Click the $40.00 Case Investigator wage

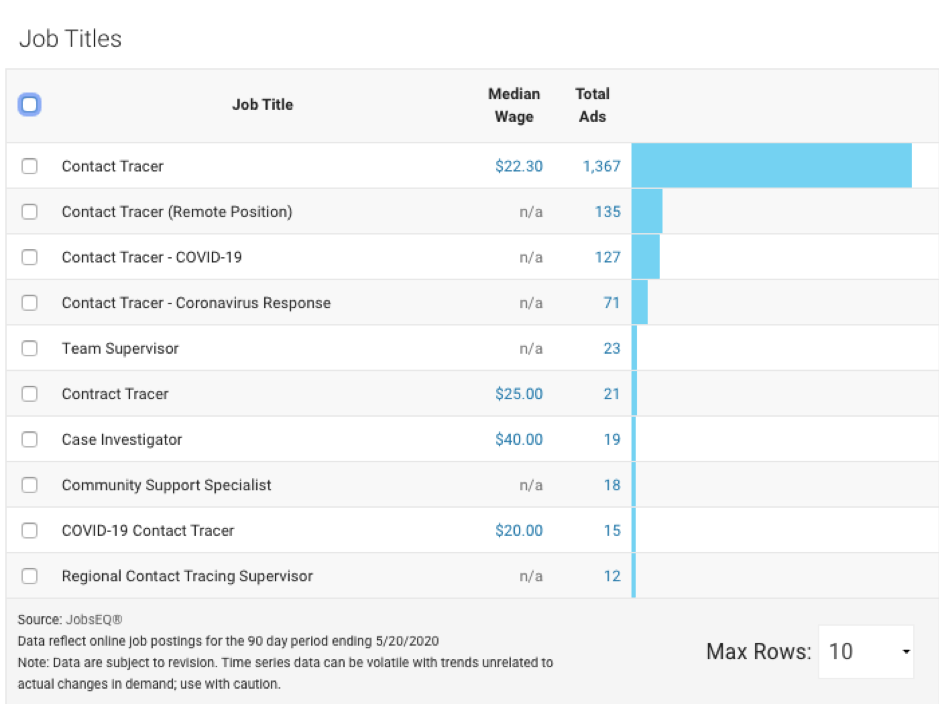point(519,439)
